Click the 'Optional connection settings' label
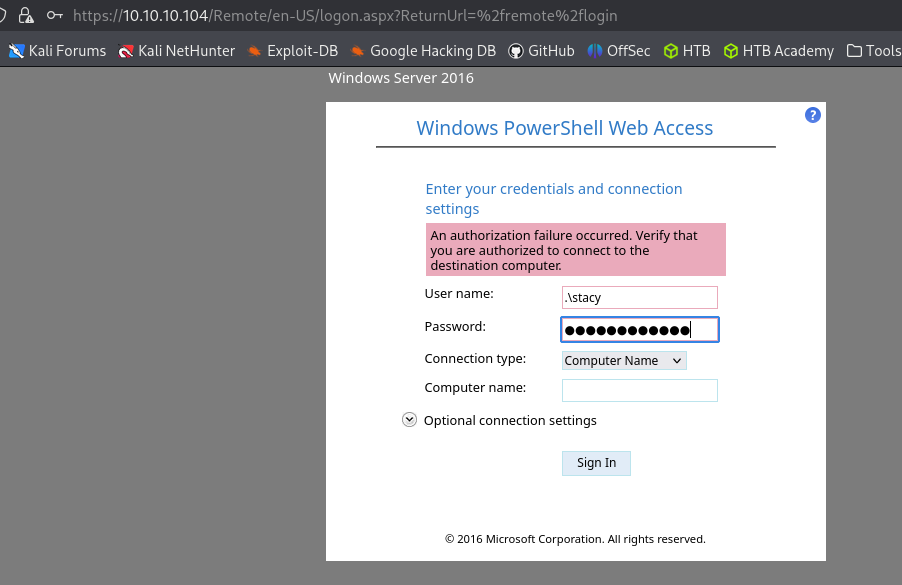 [x=510, y=420]
